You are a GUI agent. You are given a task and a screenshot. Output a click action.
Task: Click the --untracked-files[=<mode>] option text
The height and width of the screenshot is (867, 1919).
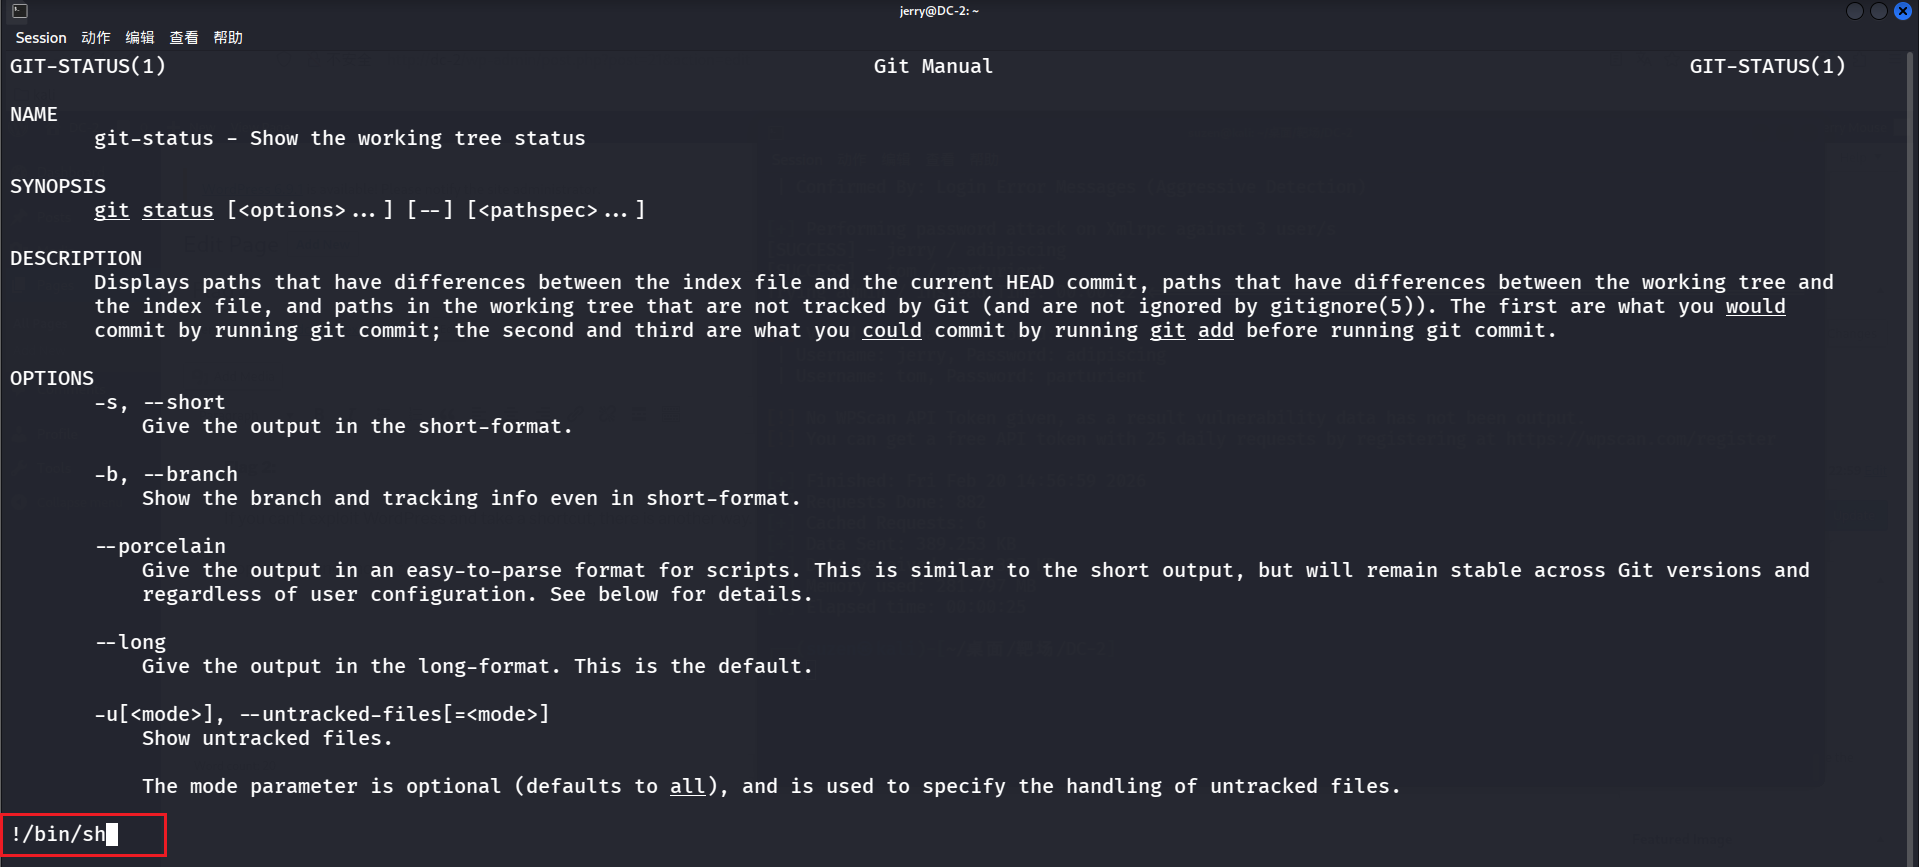pyautogui.click(x=395, y=714)
